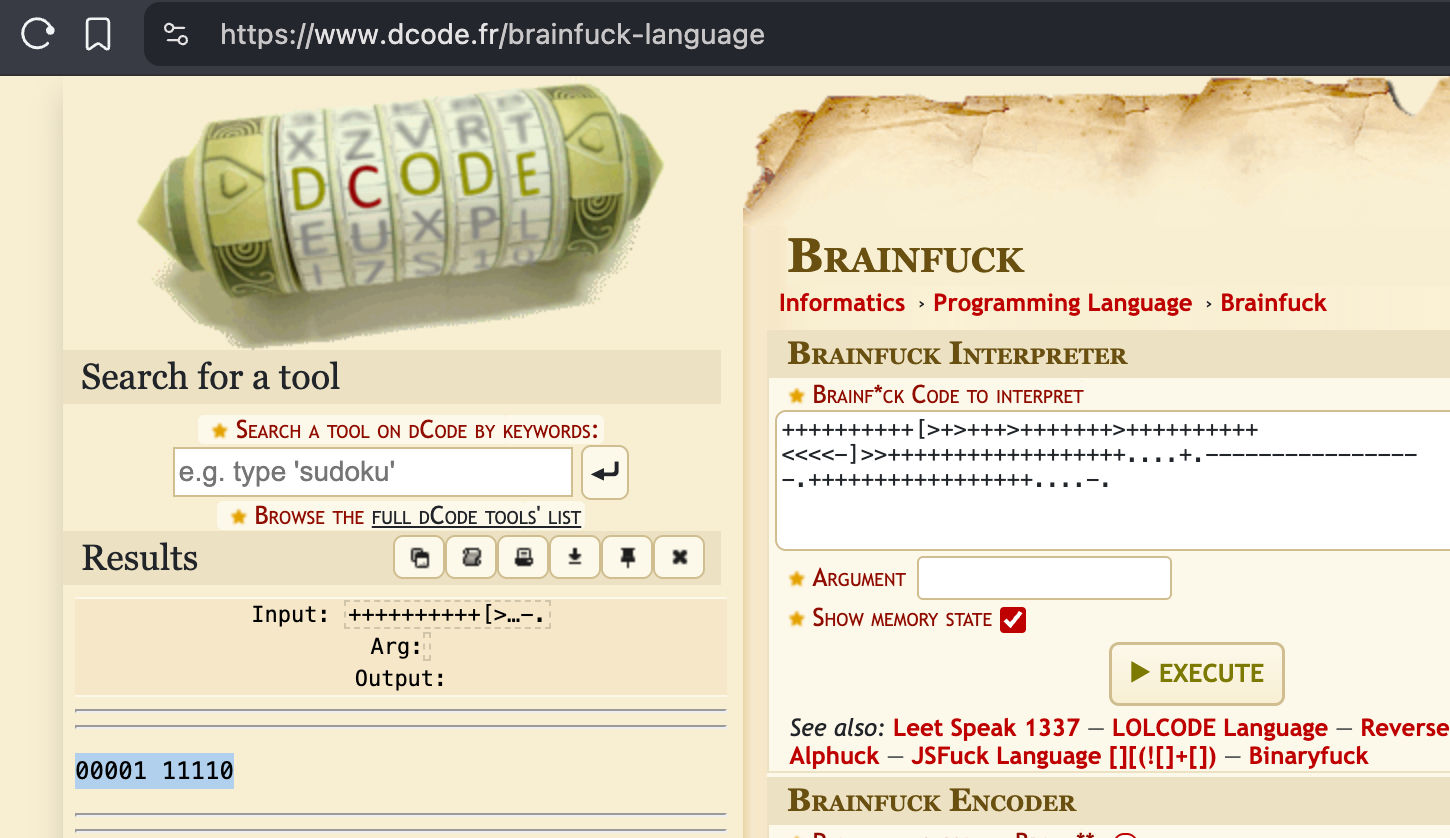
Task: Run the code with the Execute button
Action: 1196,673
